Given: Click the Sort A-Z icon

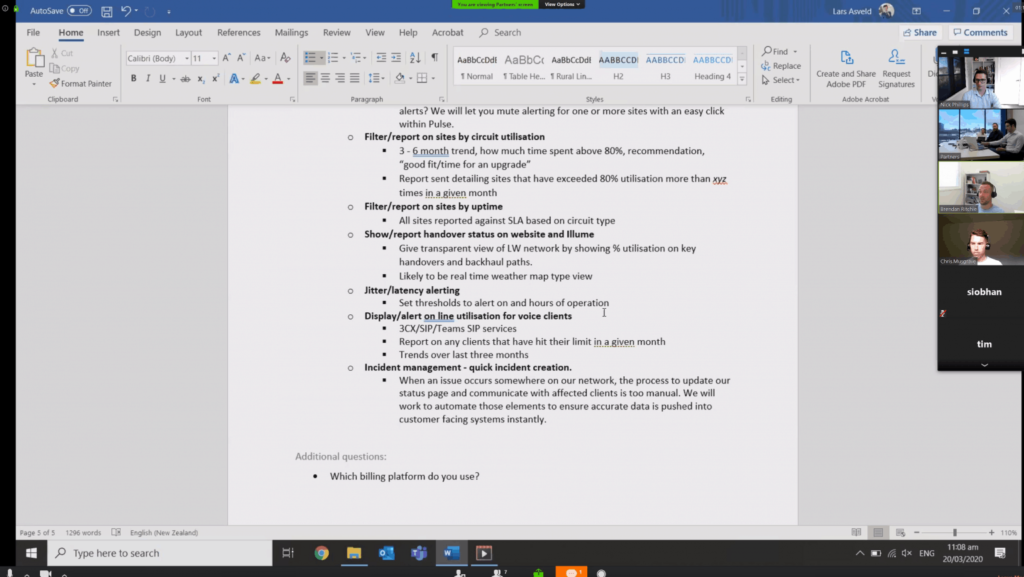Looking at the screenshot, I should (x=416, y=58).
